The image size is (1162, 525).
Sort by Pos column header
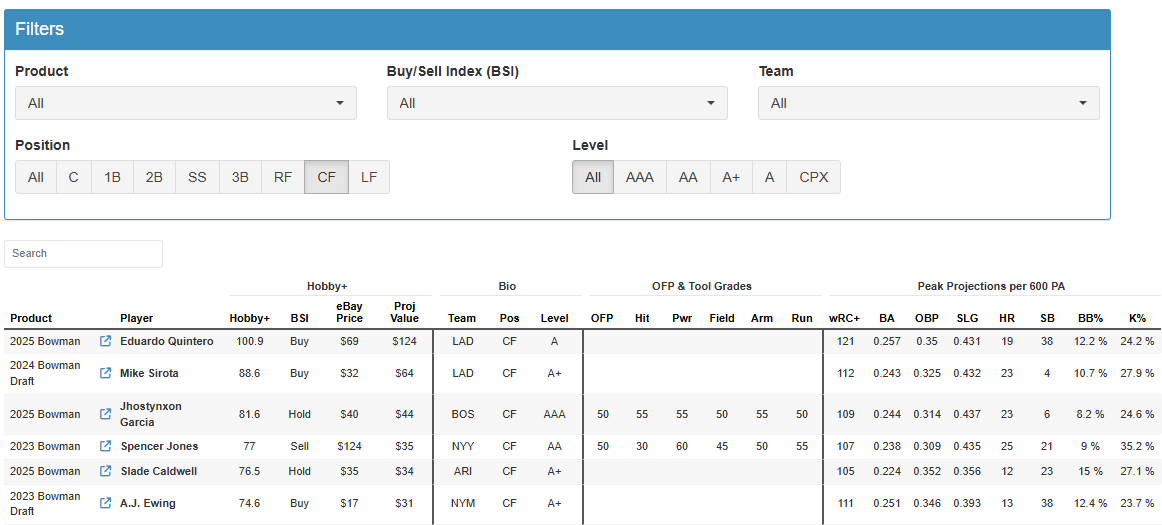(x=509, y=318)
